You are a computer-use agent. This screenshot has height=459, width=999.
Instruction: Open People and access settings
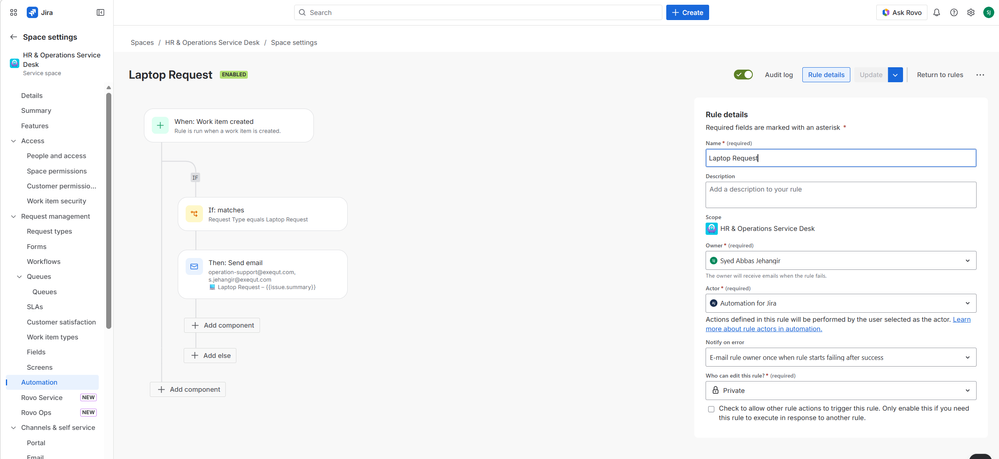coord(56,156)
